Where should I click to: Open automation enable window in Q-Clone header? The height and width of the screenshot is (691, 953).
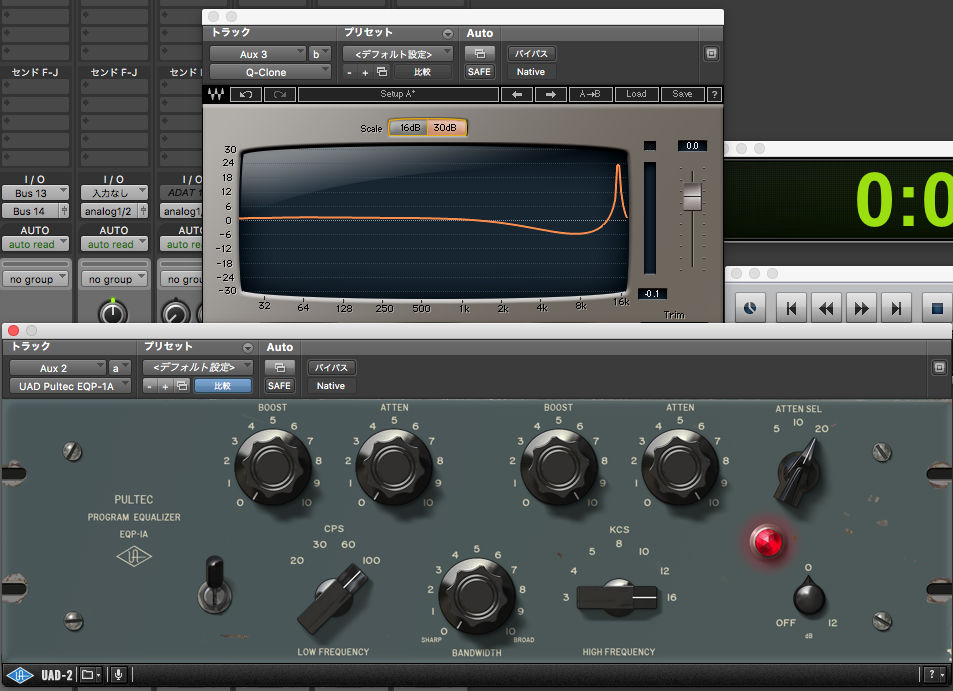point(480,53)
